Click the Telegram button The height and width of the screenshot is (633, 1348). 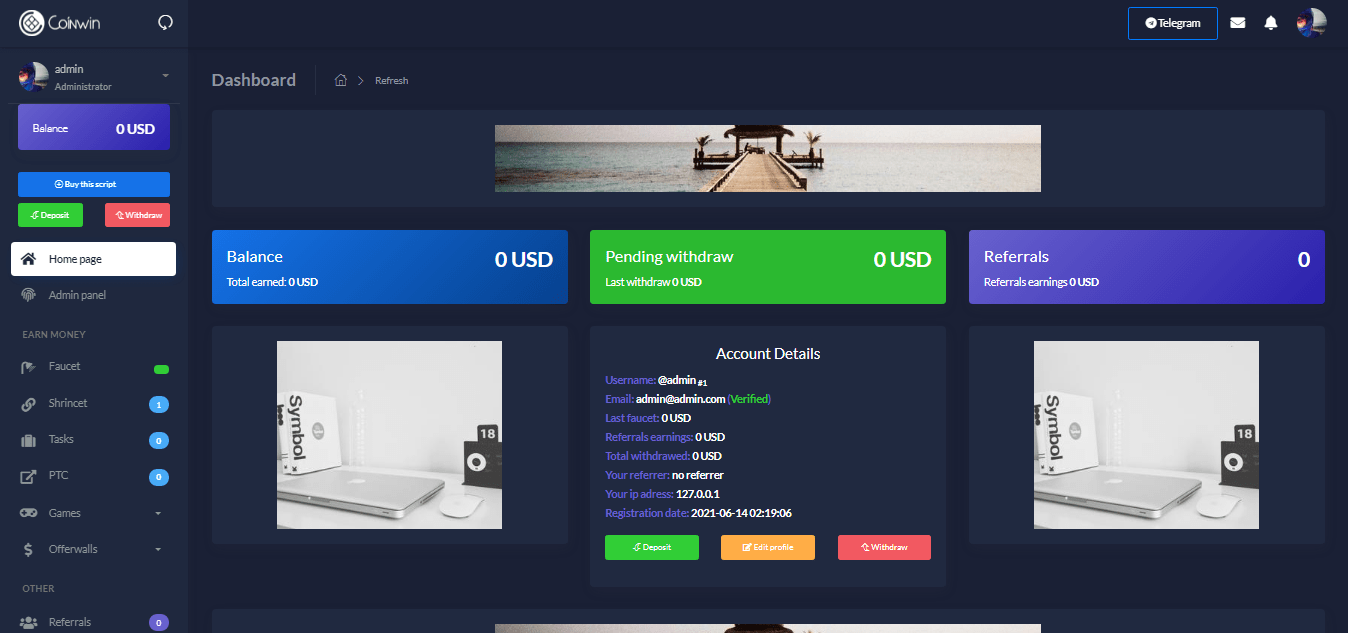tap(1172, 23)
